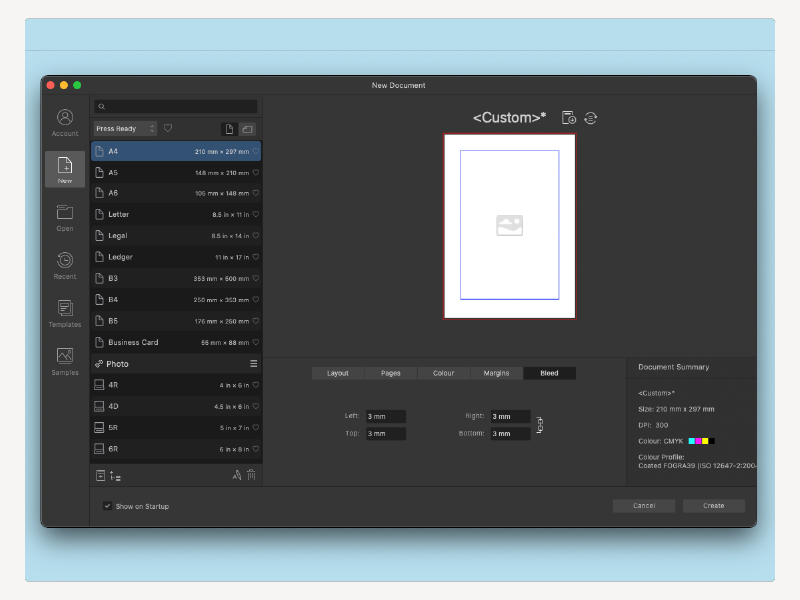The width and height of the screenshot is (800, 600).
Task: Switch to the Margins tab
Action: (x=495, y=372)
